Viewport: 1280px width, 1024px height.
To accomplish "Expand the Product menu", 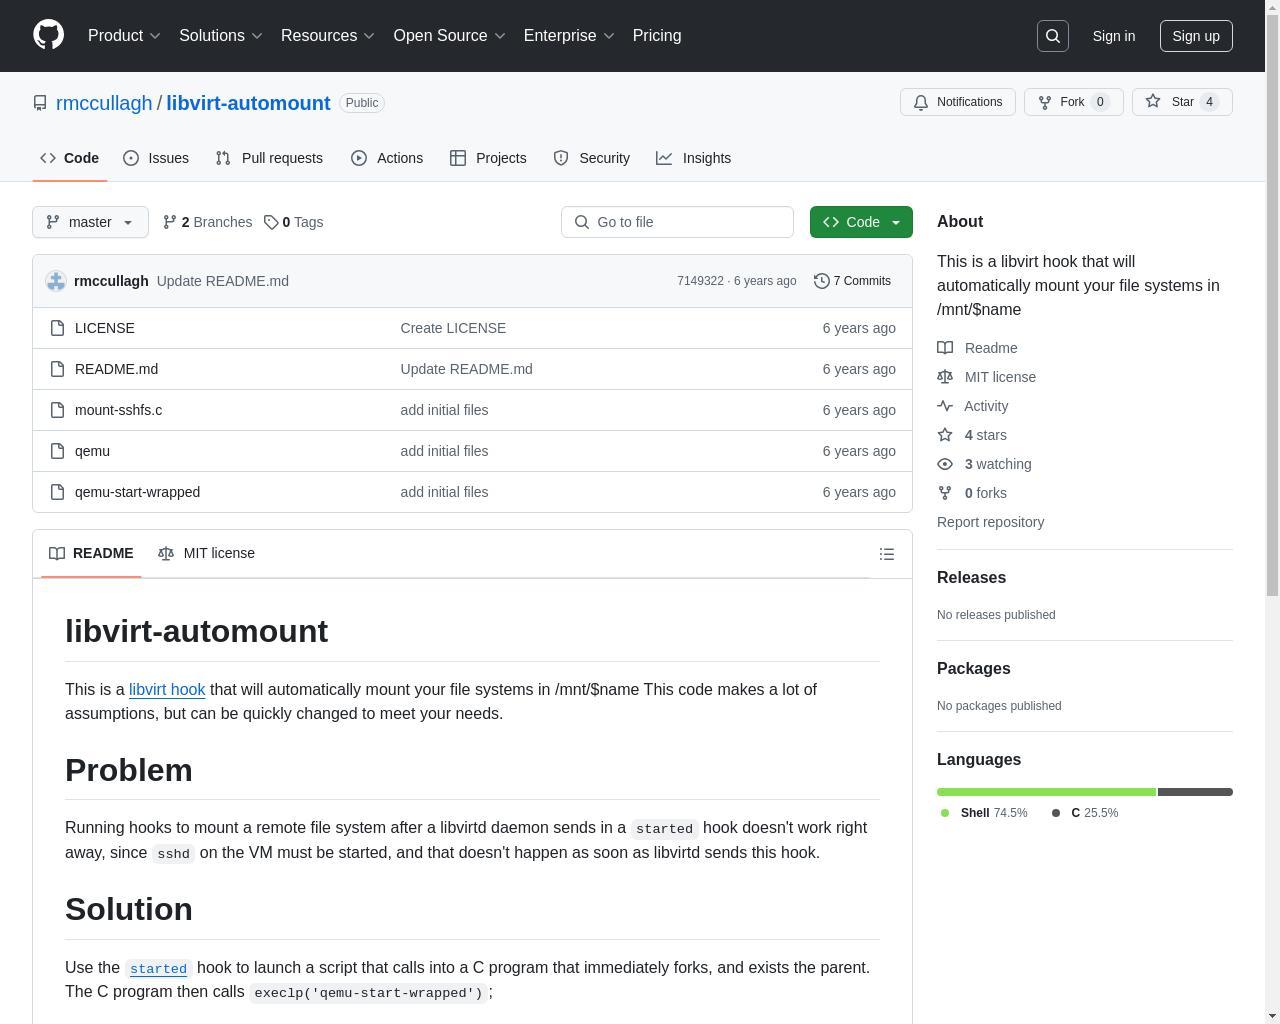I will (124, 36).
